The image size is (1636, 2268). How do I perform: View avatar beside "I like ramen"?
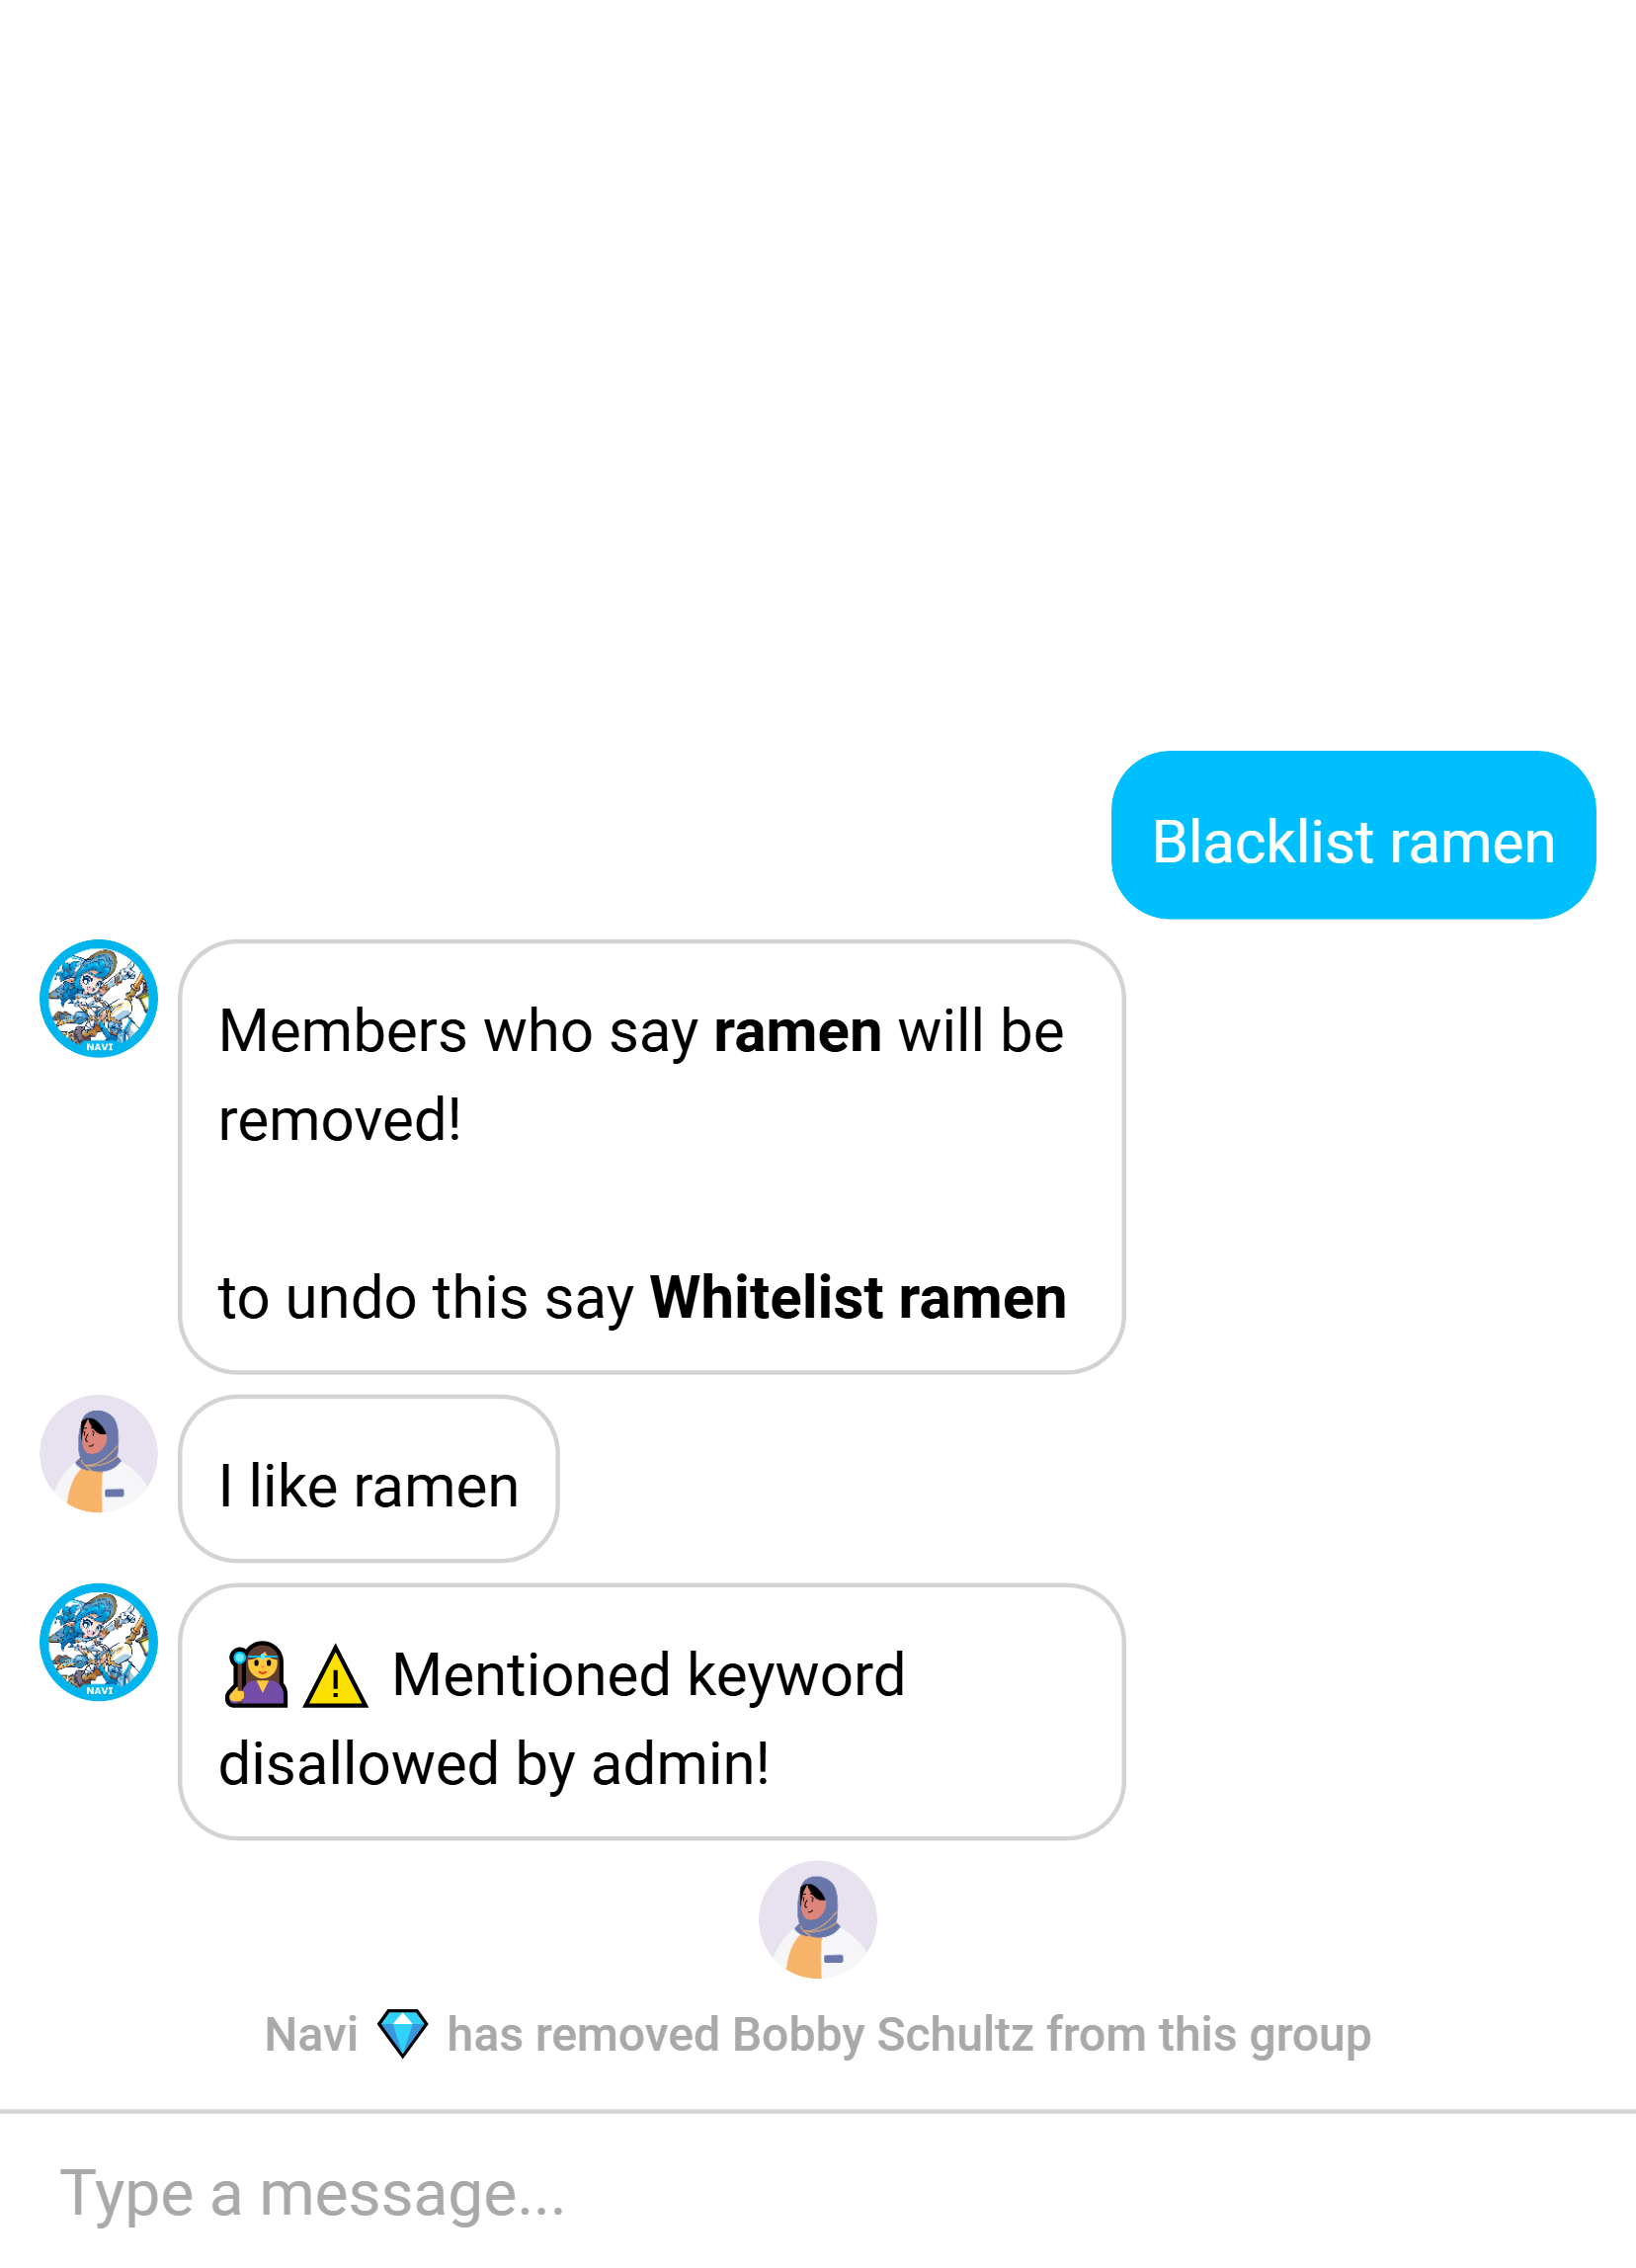click(x=99, y=1454)
